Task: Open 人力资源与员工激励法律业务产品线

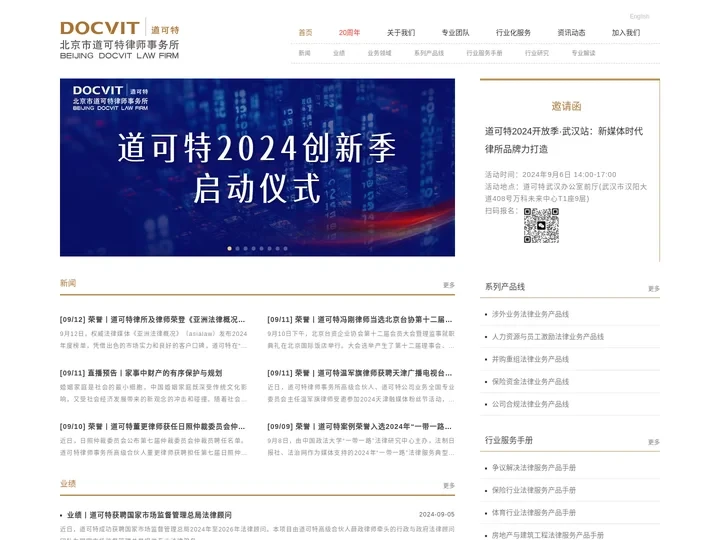Action: click(548, 337)
